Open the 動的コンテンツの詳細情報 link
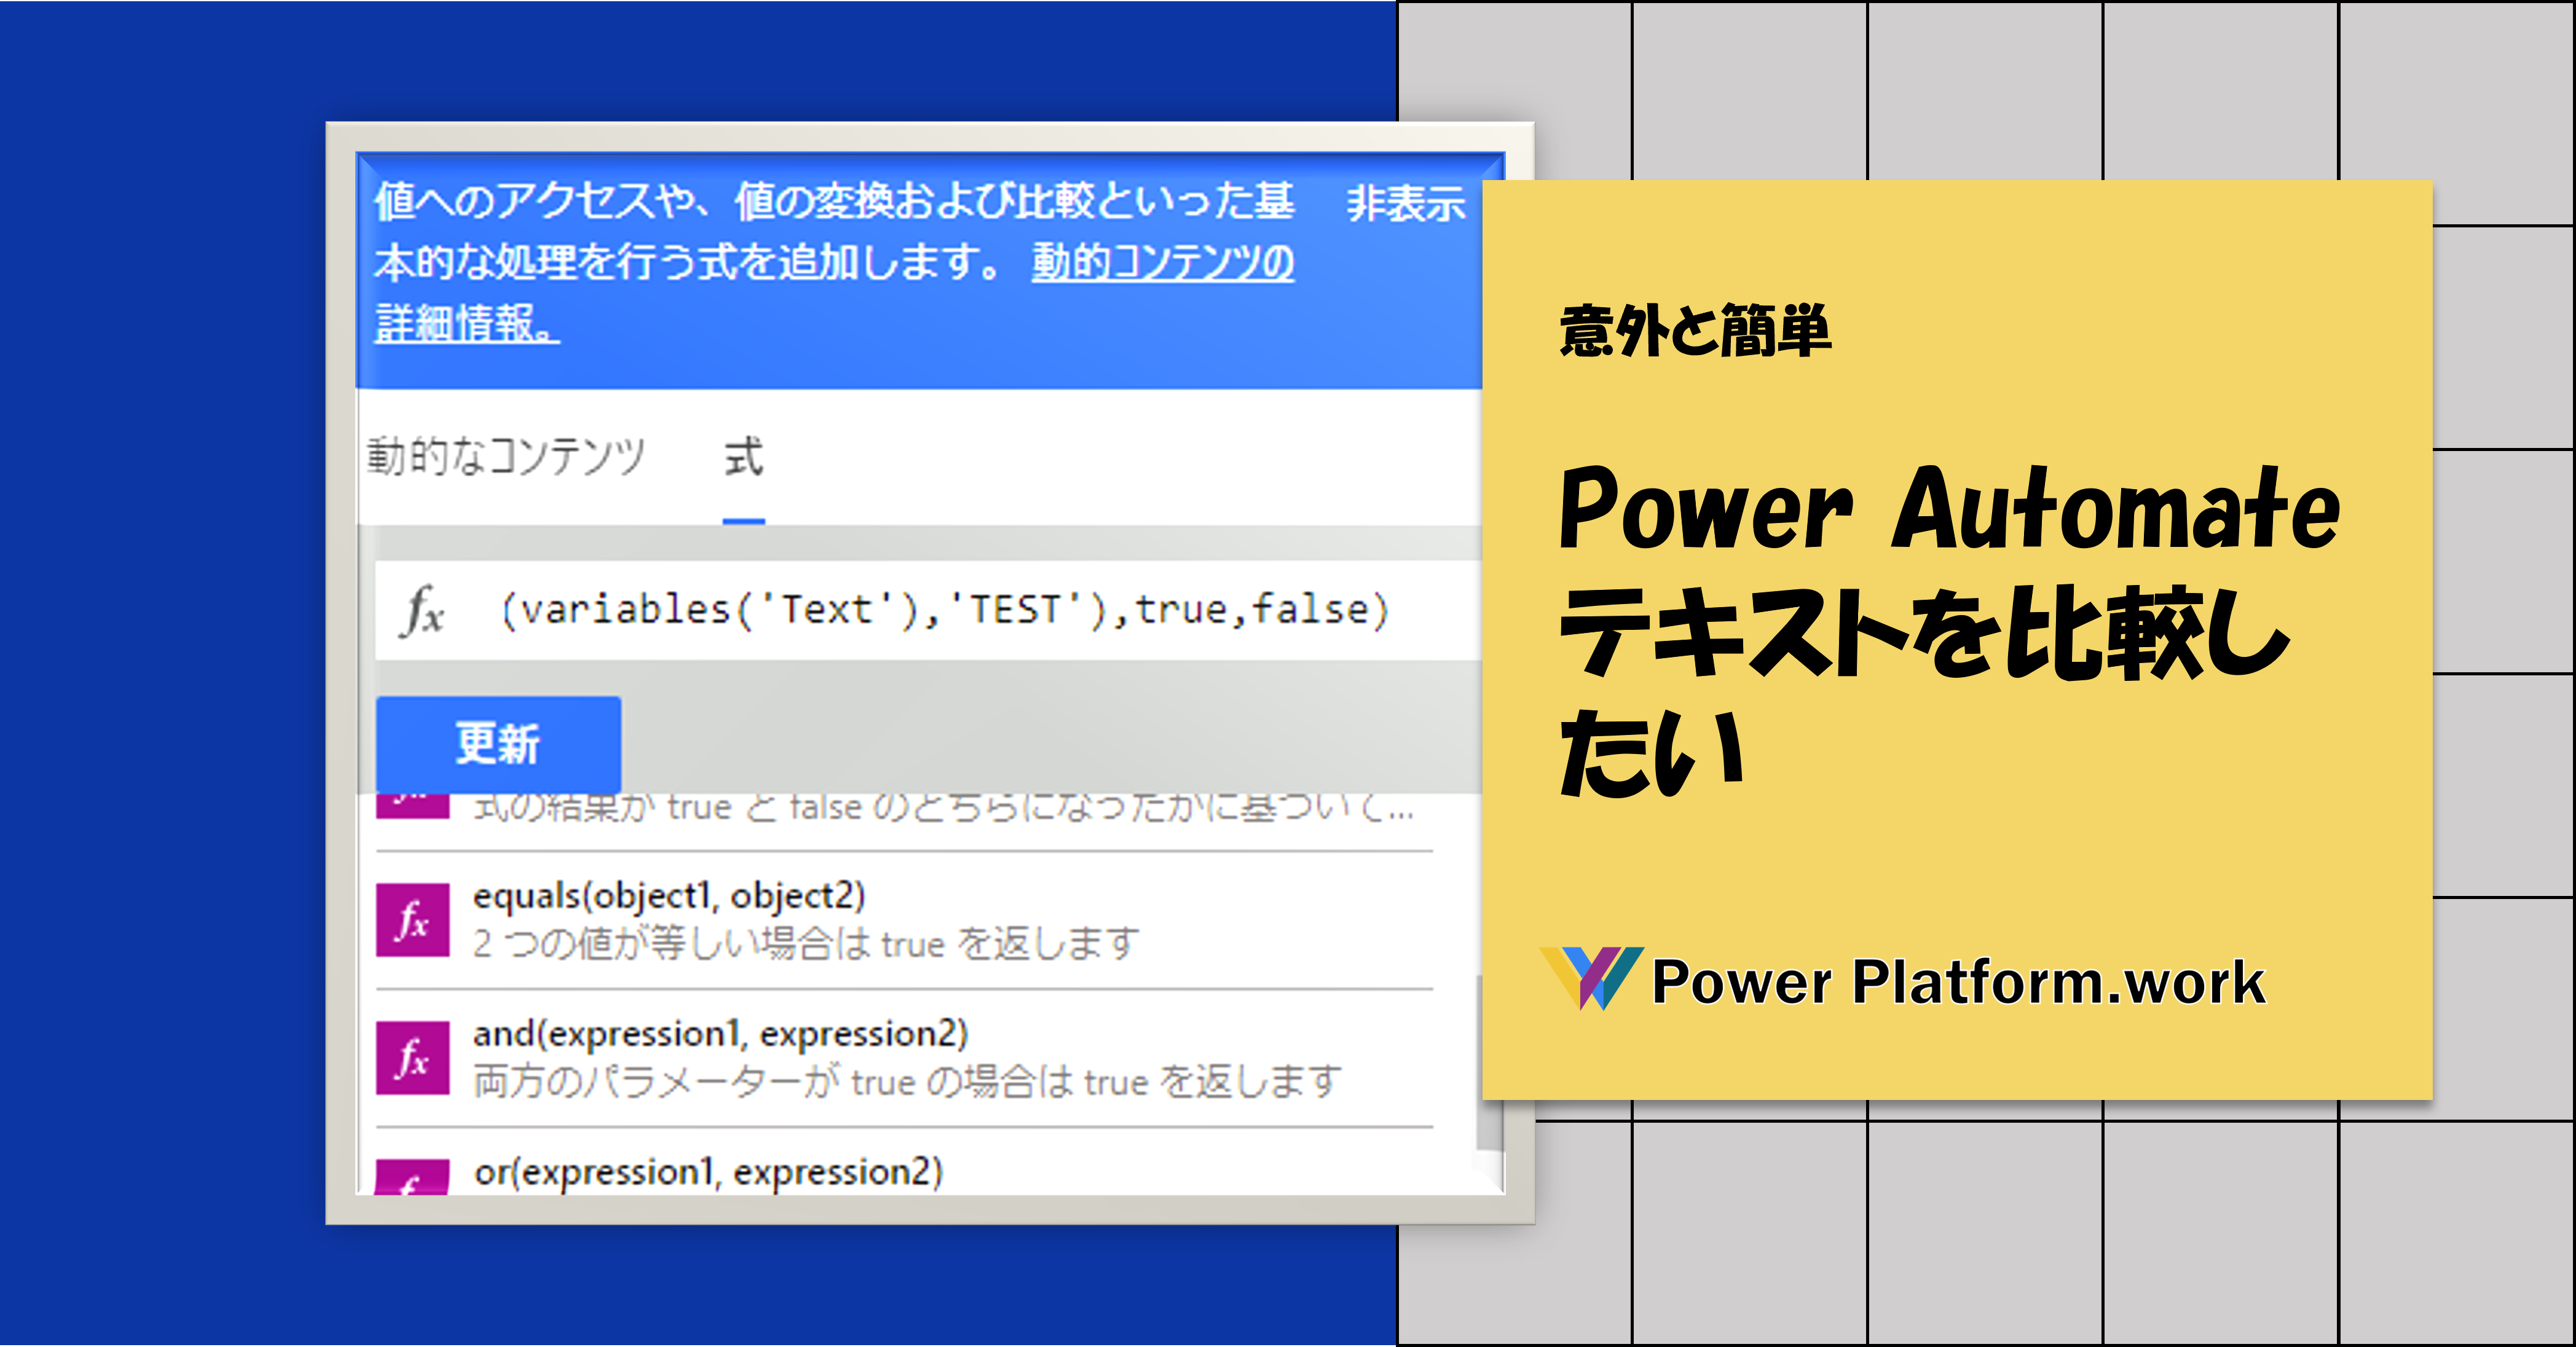2576x1347 pixels. click(x=1162, y=262)
